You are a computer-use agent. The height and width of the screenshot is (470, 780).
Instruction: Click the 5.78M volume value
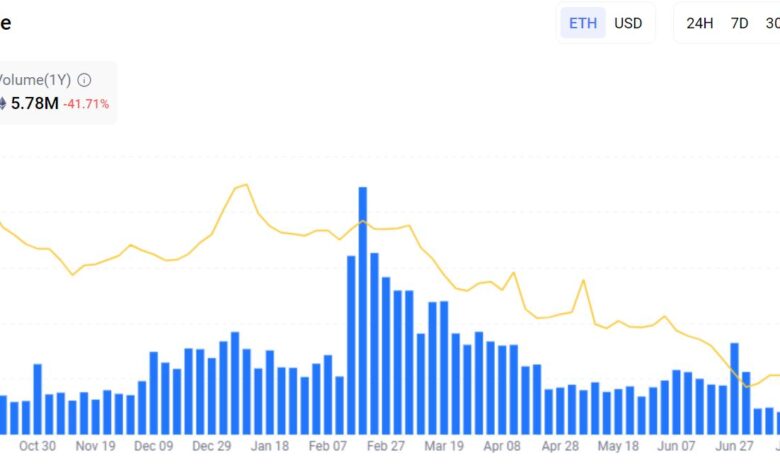(x=34, y=103)
